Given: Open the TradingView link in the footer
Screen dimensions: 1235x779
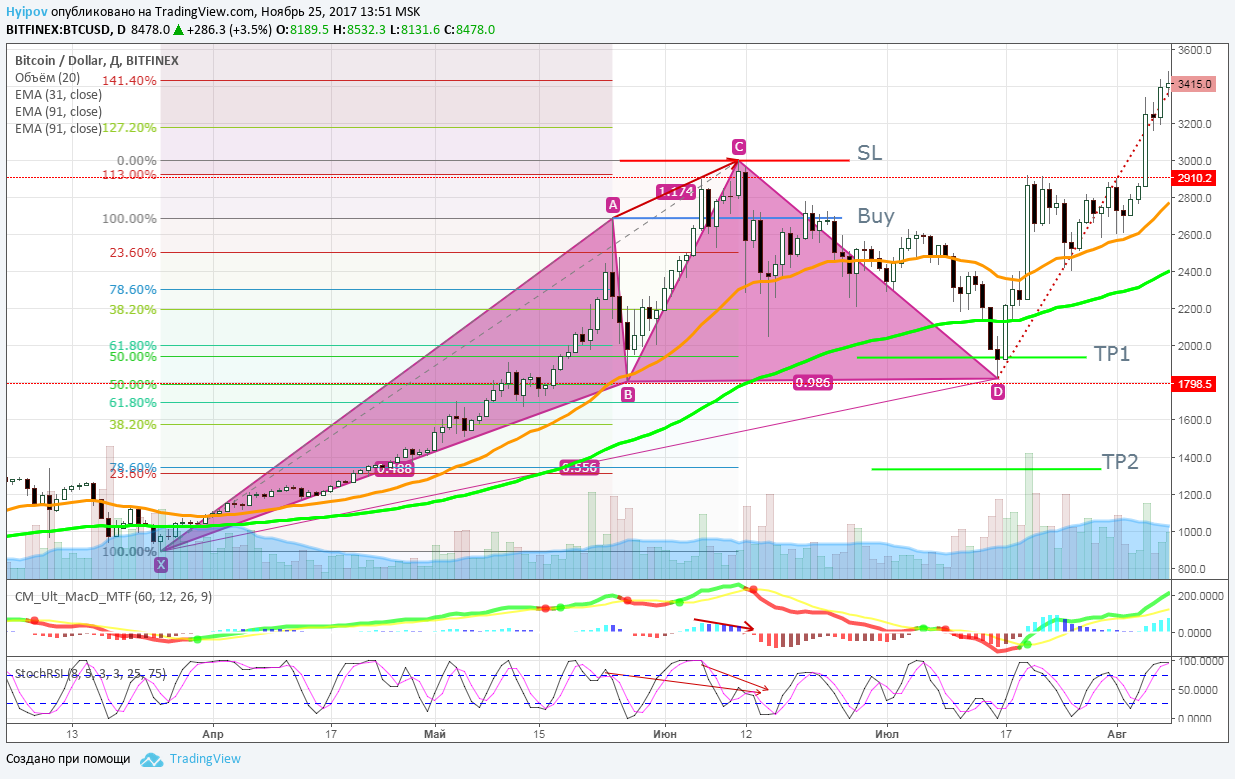Looking at the screenshot, I should pos(205,759).
